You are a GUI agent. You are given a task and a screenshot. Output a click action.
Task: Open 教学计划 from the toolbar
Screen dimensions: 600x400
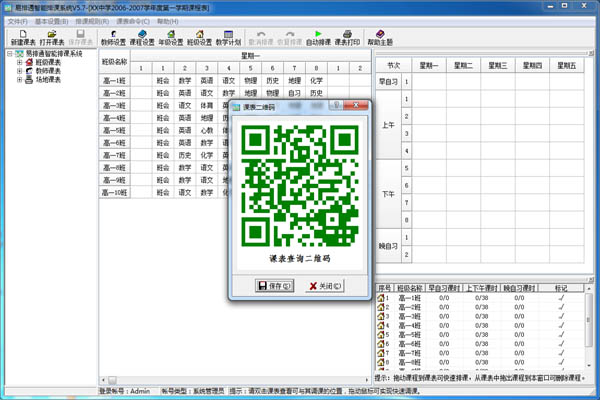228,38
